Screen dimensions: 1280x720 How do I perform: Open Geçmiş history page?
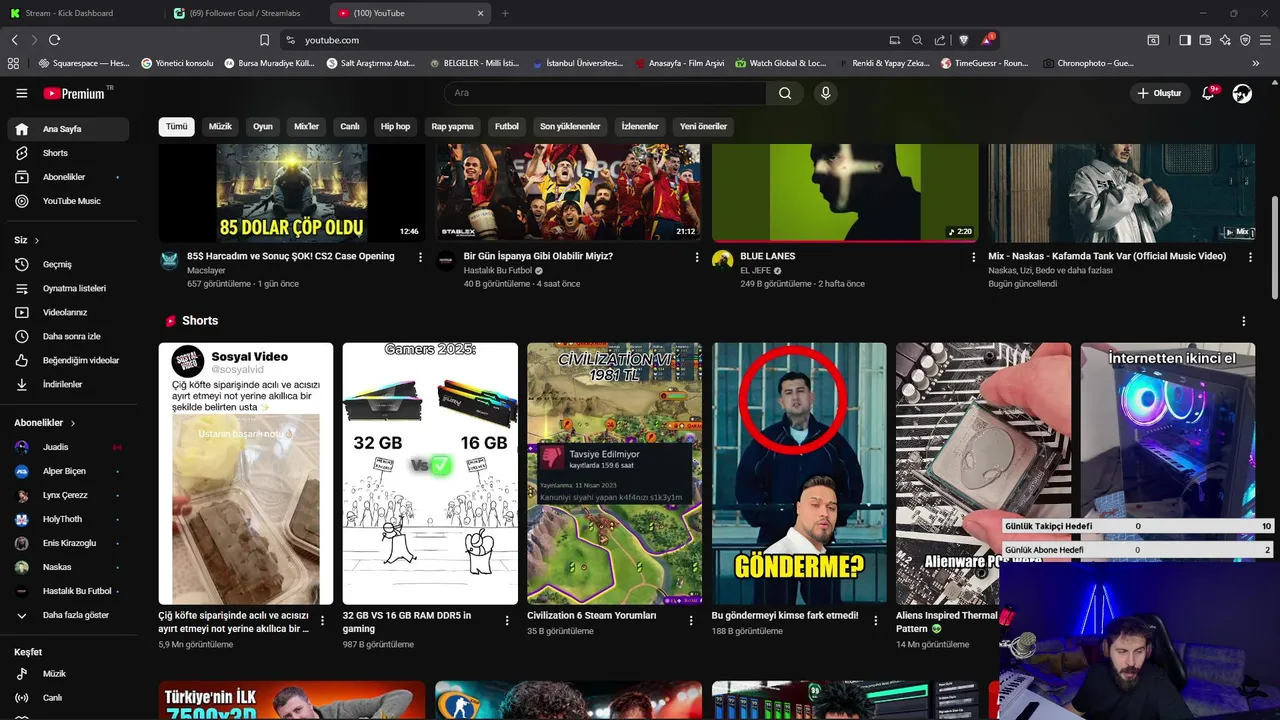68,264
